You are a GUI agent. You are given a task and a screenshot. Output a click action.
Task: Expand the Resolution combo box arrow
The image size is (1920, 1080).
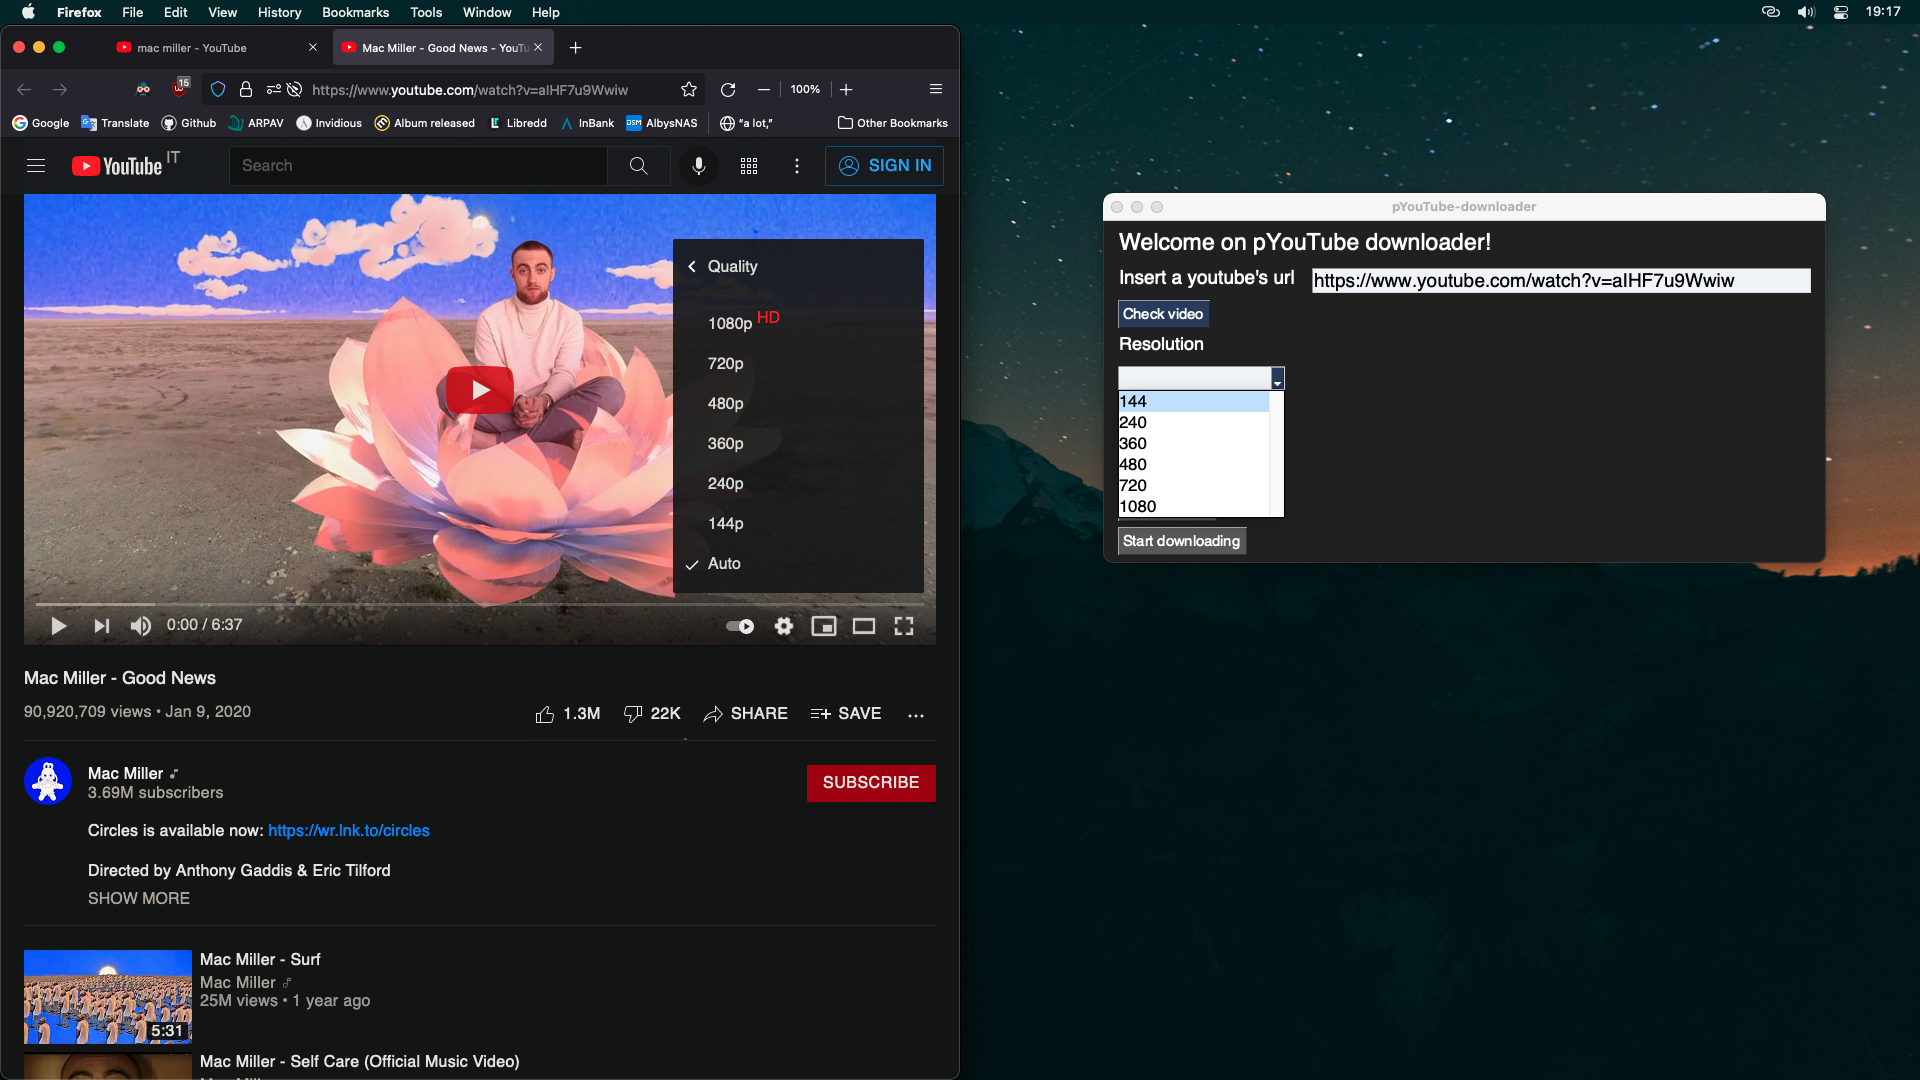tap(1277, 379)
